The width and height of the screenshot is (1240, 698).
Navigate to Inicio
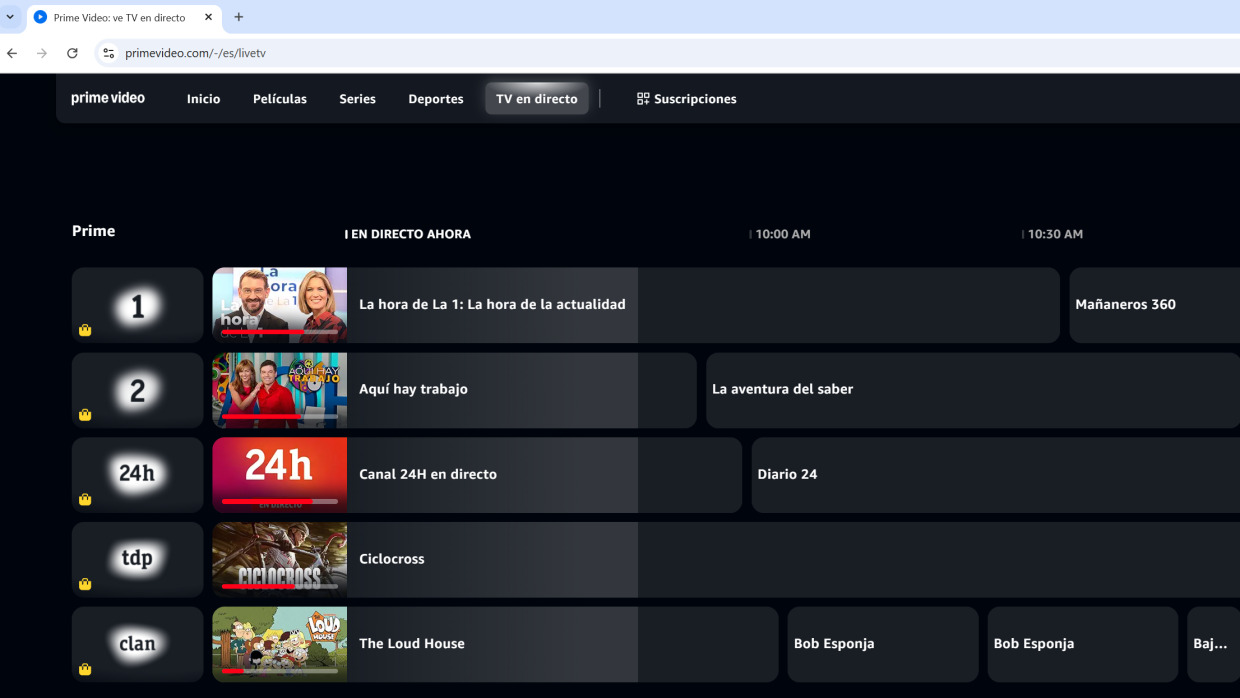point(203,99)
